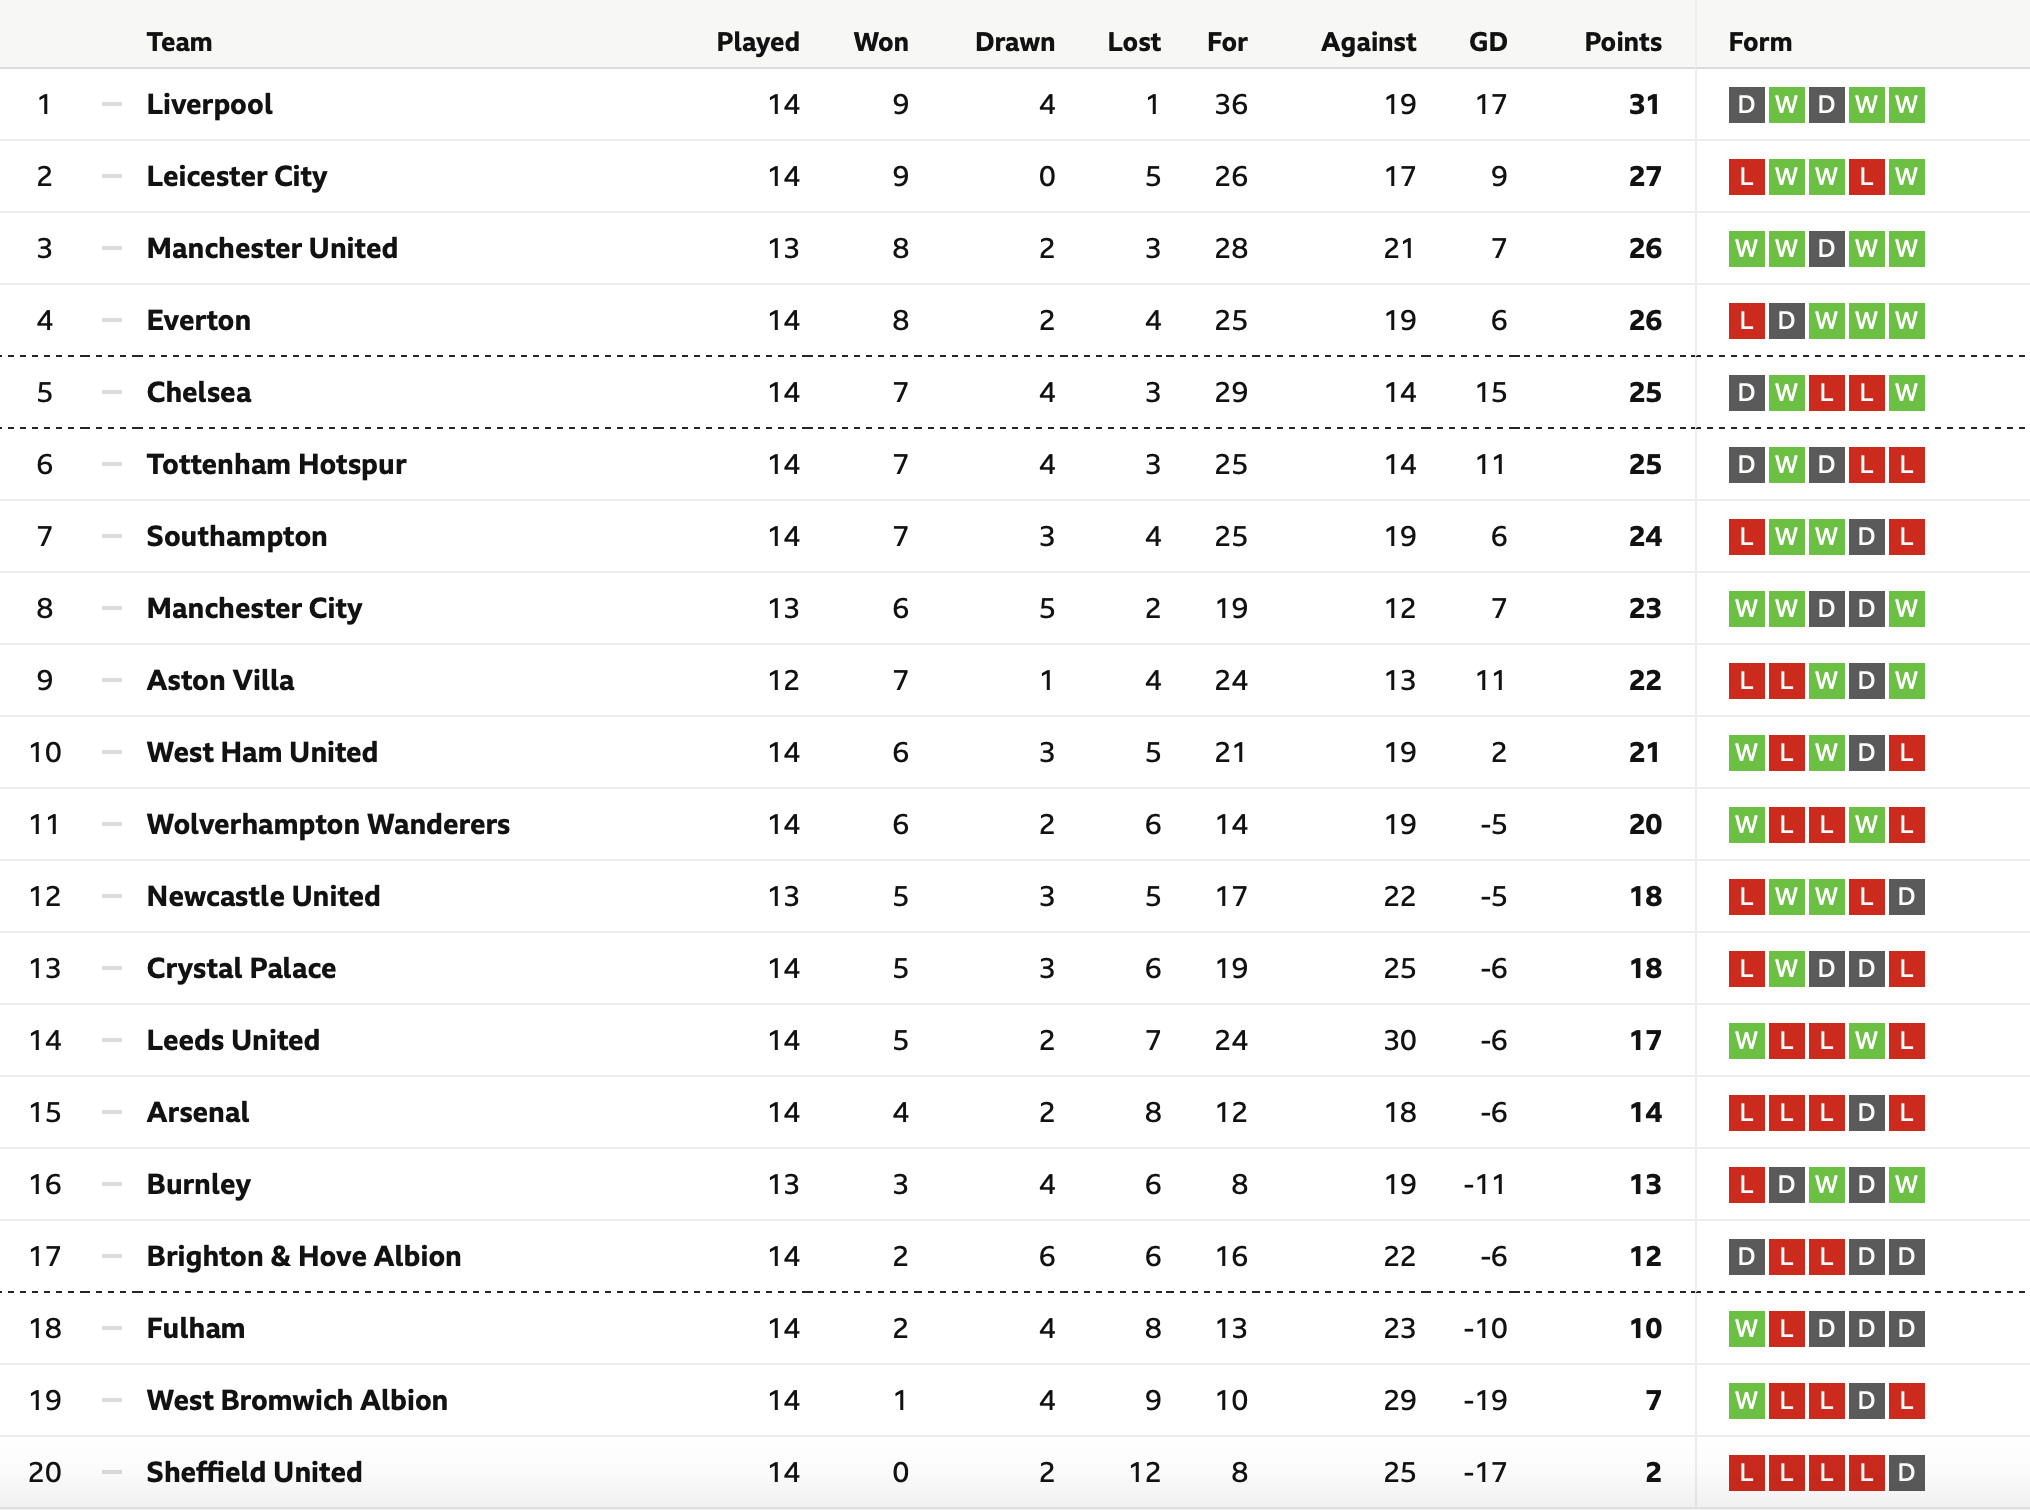
Task: Click the movement indicator next to Arsenal
Action: (112, 1112)
